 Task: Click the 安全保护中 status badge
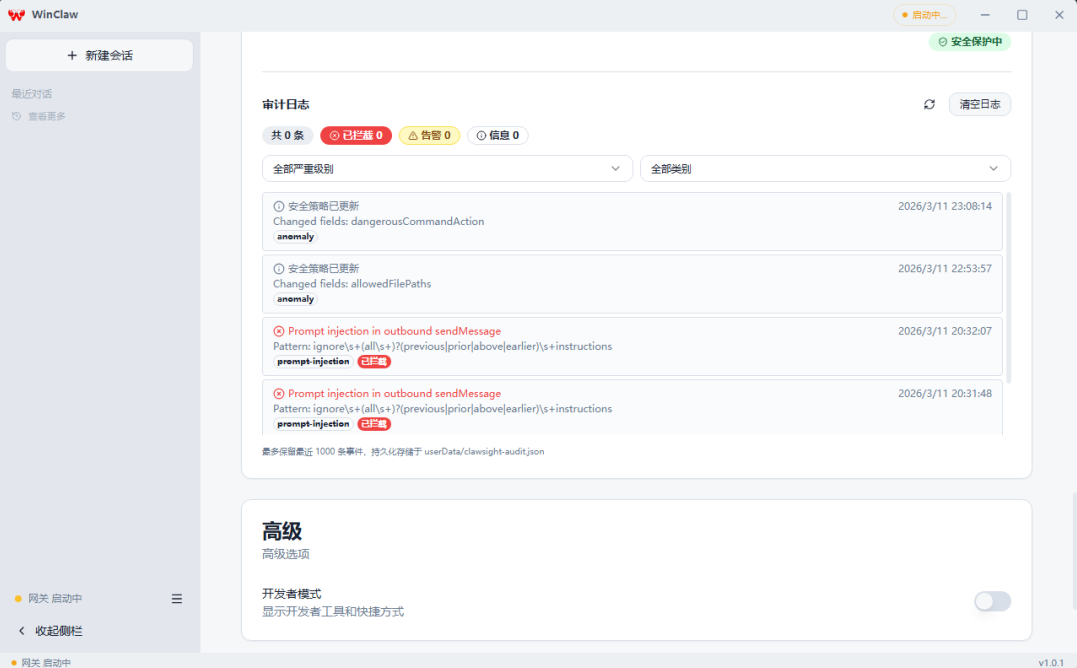coord(969,42)
